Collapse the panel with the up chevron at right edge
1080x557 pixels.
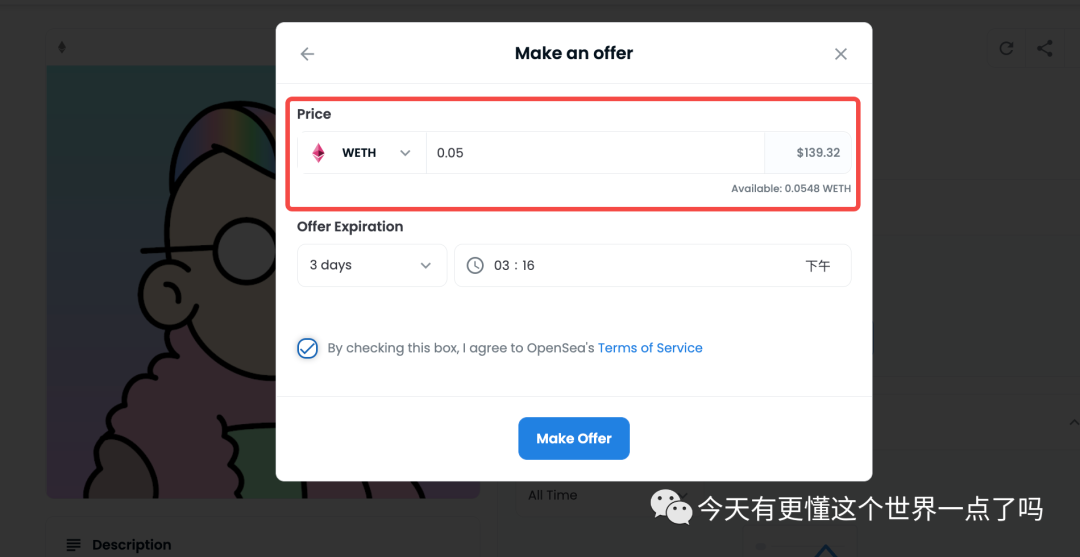point(1073,421)
